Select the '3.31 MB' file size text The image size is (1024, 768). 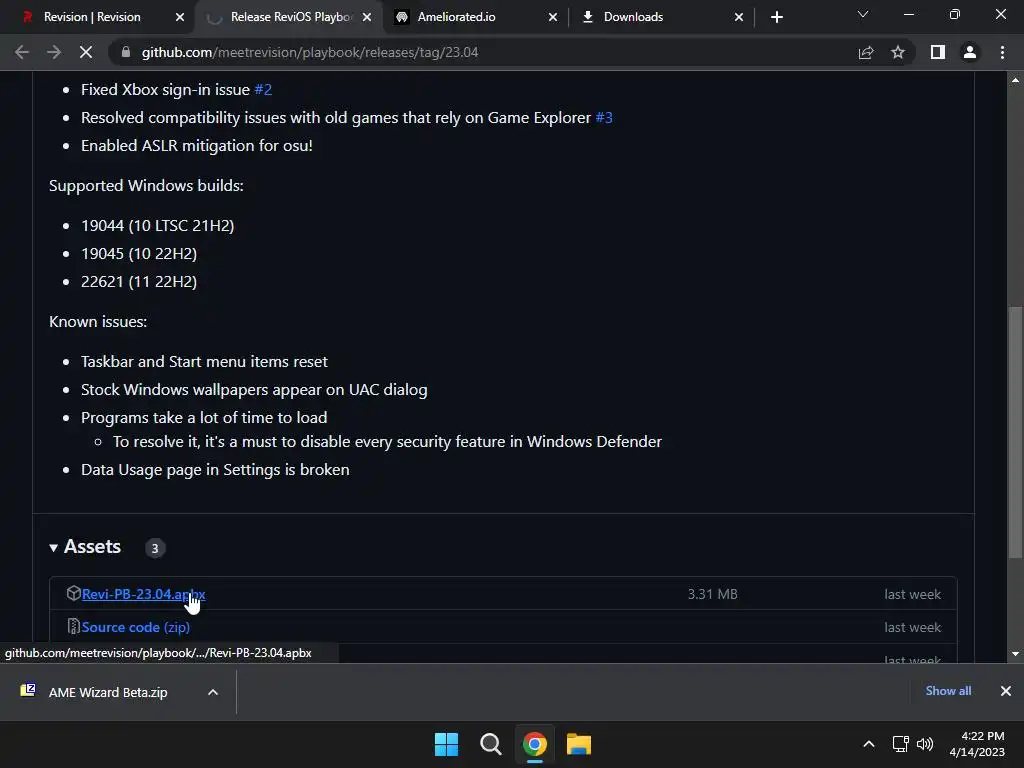(x=712, y=594)
